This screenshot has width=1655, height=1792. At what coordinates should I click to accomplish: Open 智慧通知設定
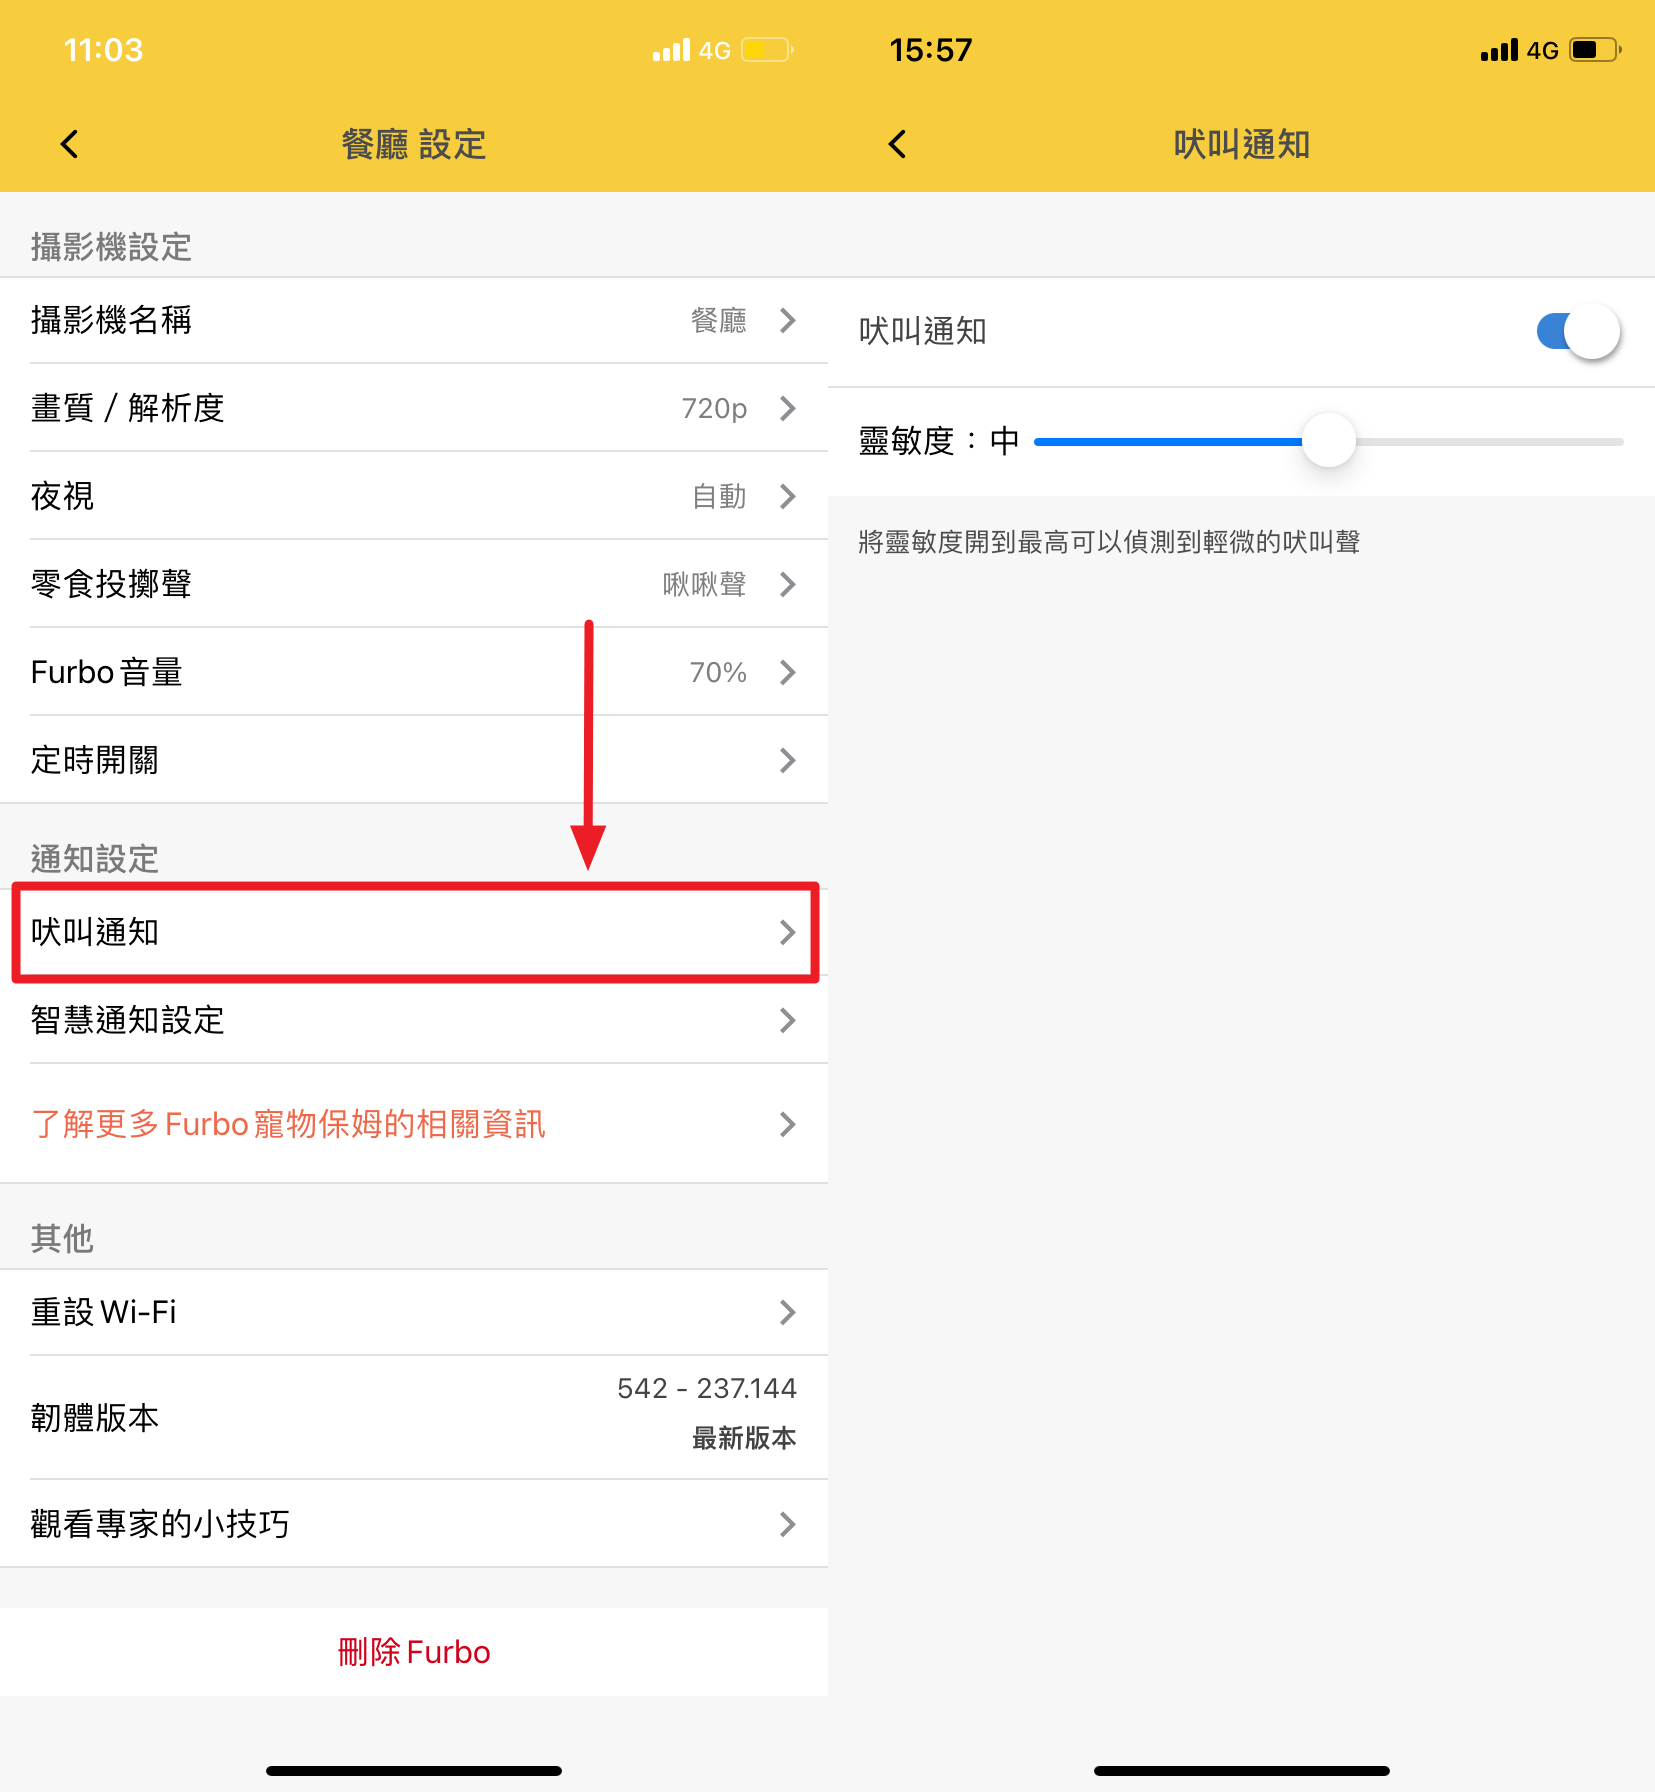414,1020
